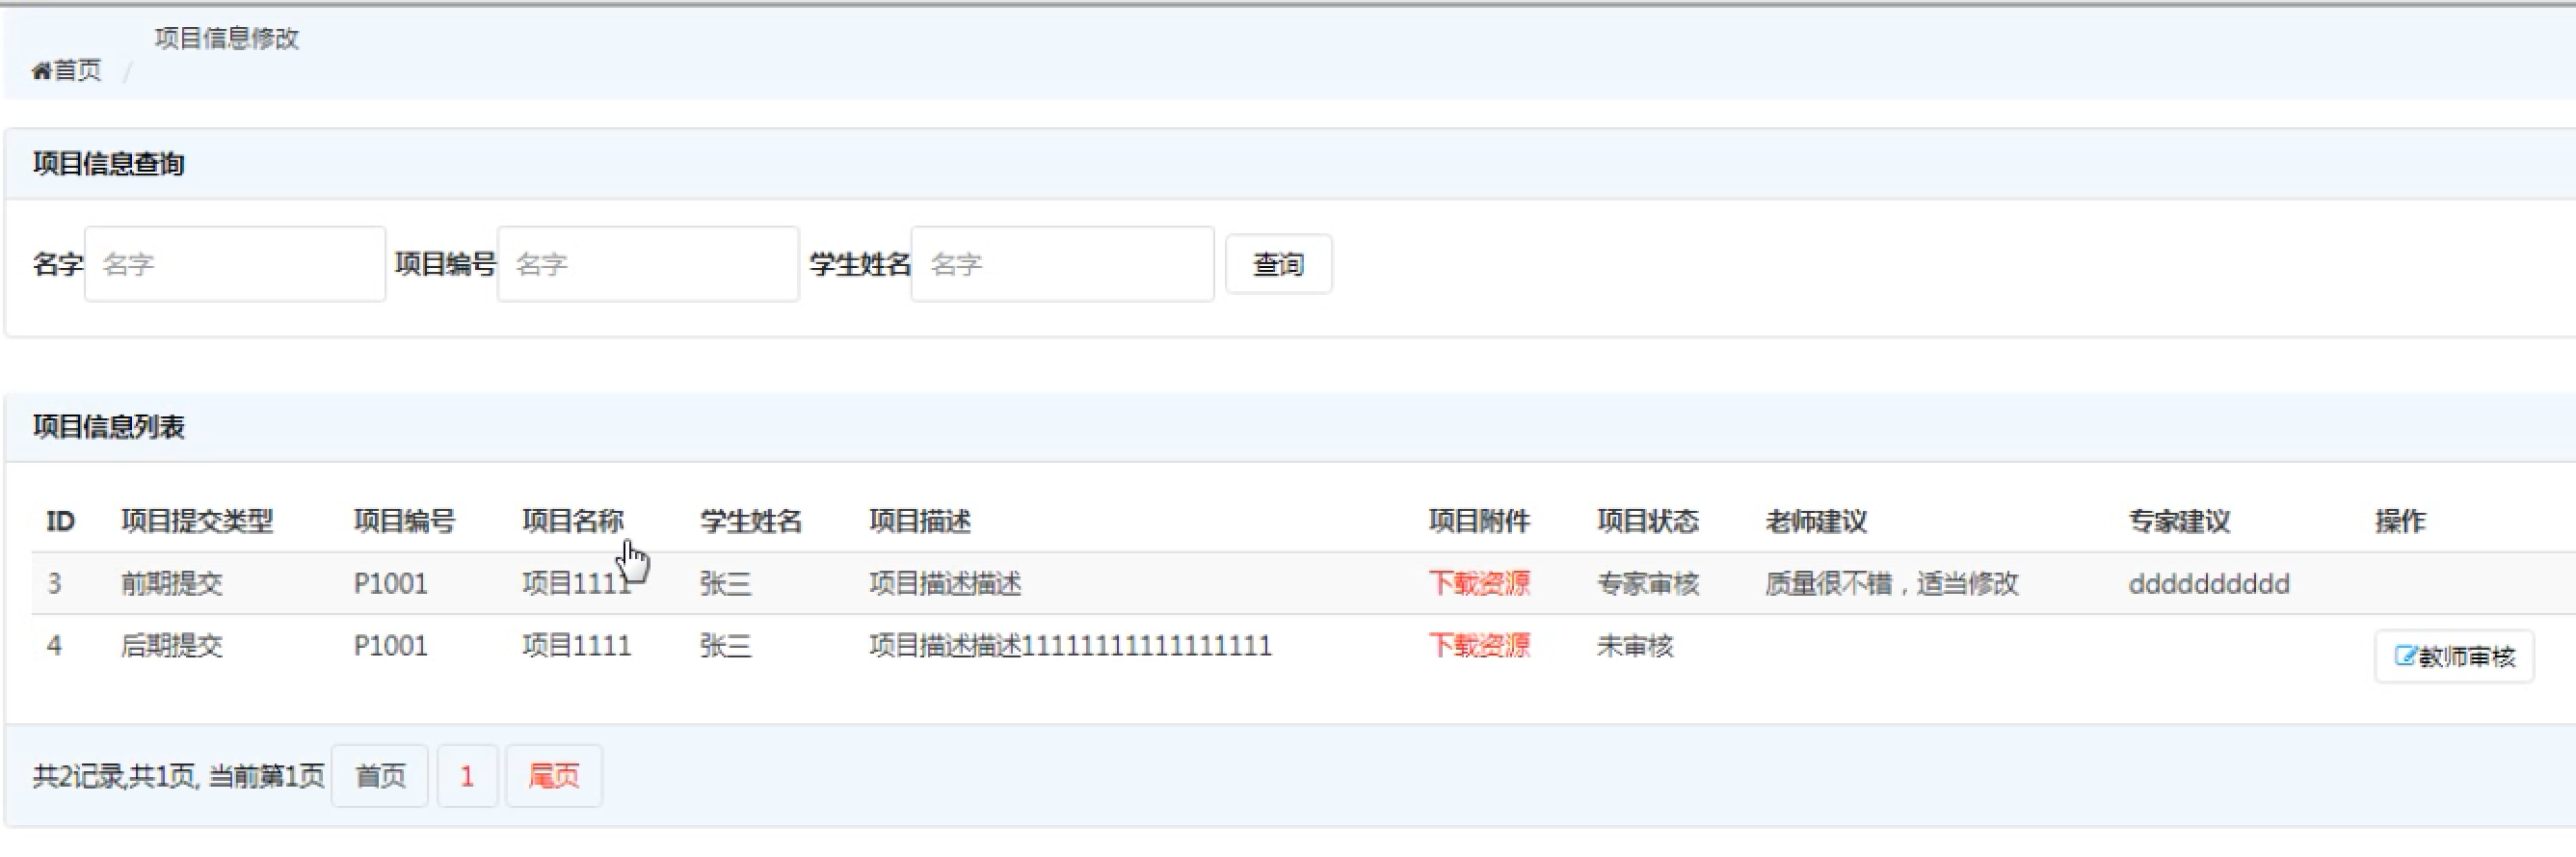
Task: Click the 项目编号 column header
Action: pos(404,521)
